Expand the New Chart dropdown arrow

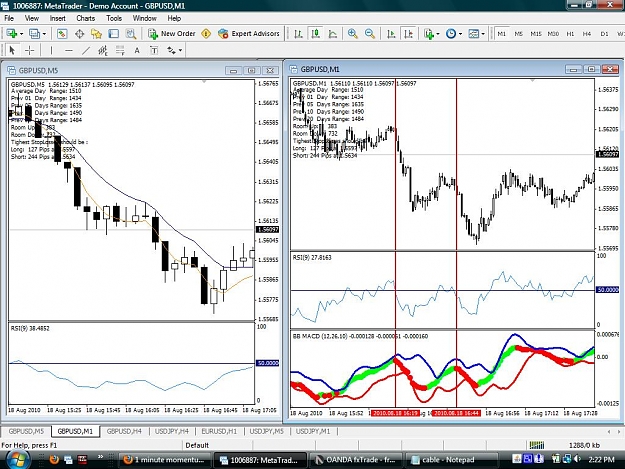tap(22, 34)
